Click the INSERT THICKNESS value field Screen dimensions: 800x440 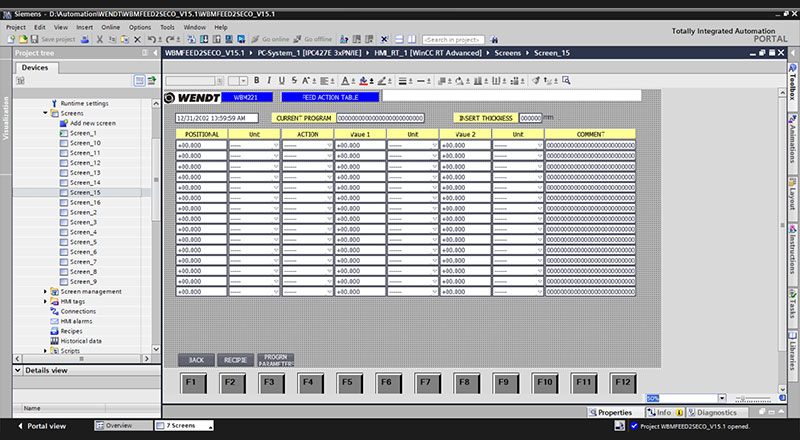click(x=531, y=118)
